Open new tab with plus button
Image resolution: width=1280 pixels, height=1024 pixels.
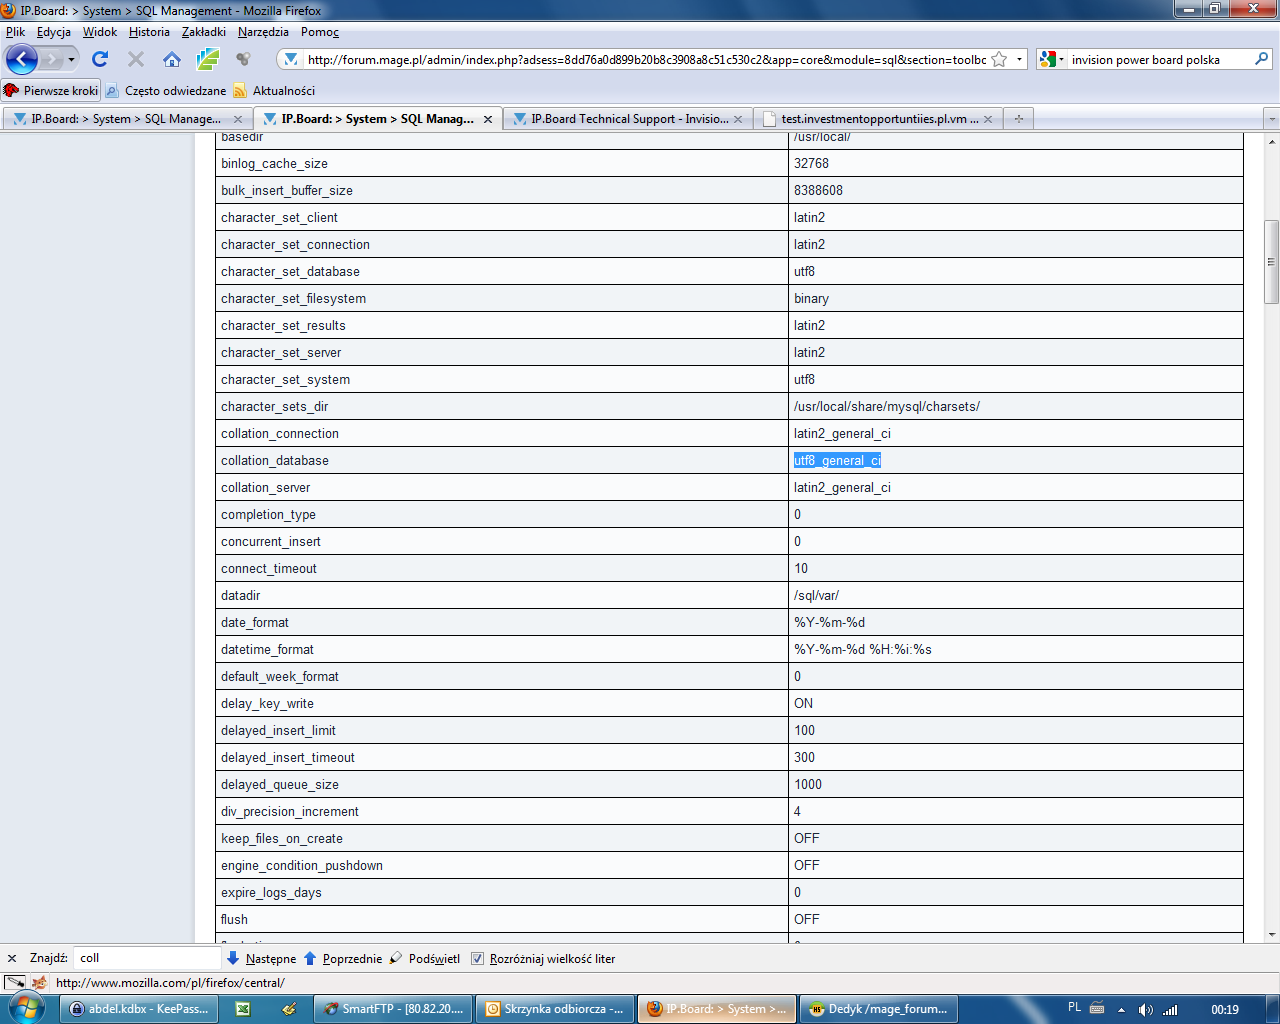(1018, 118)
